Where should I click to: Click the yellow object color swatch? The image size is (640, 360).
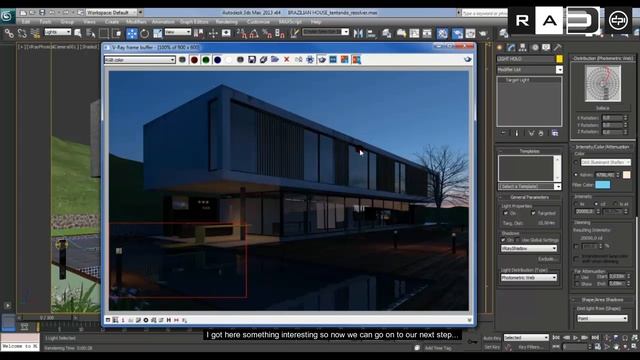click(x=559, y=59)
